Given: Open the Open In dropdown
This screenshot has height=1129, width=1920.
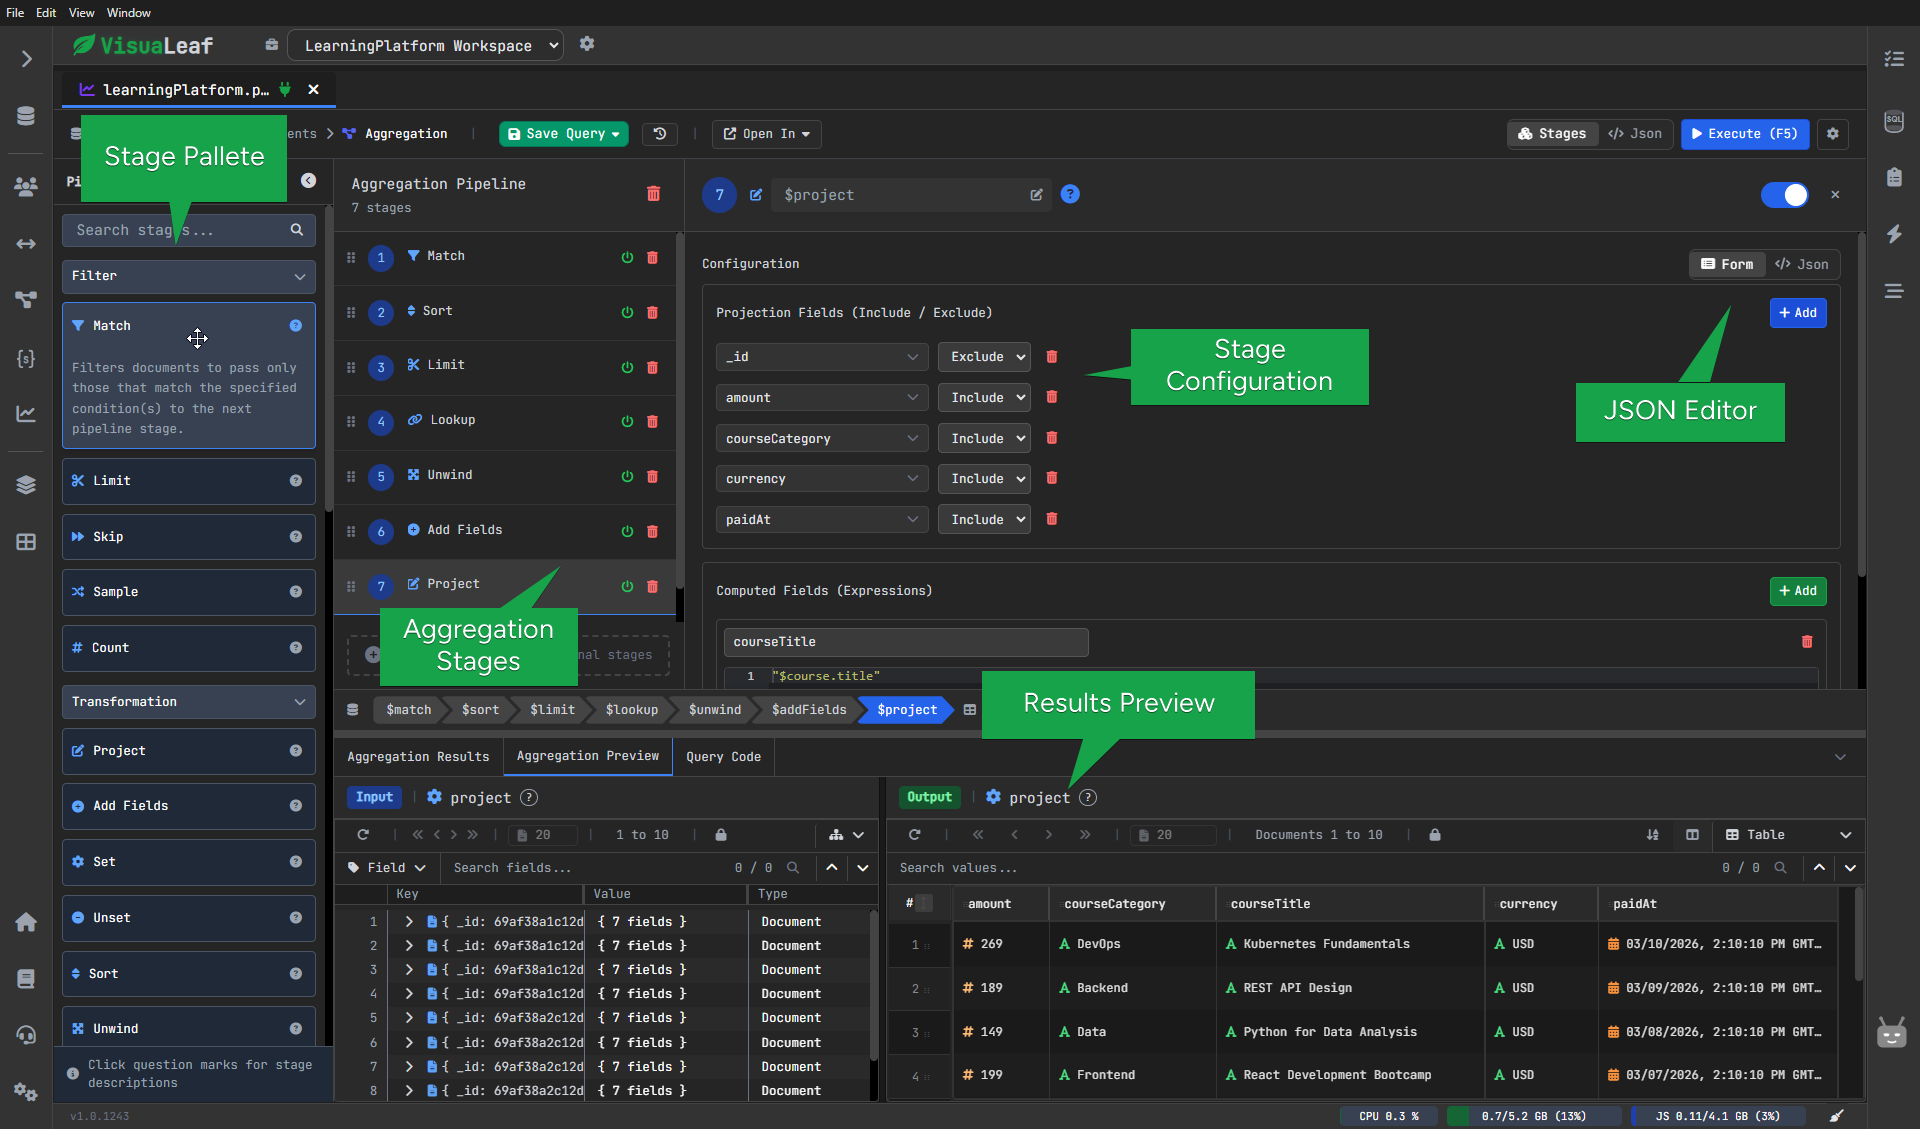Looking at the screenshot, I should point(767,134).
